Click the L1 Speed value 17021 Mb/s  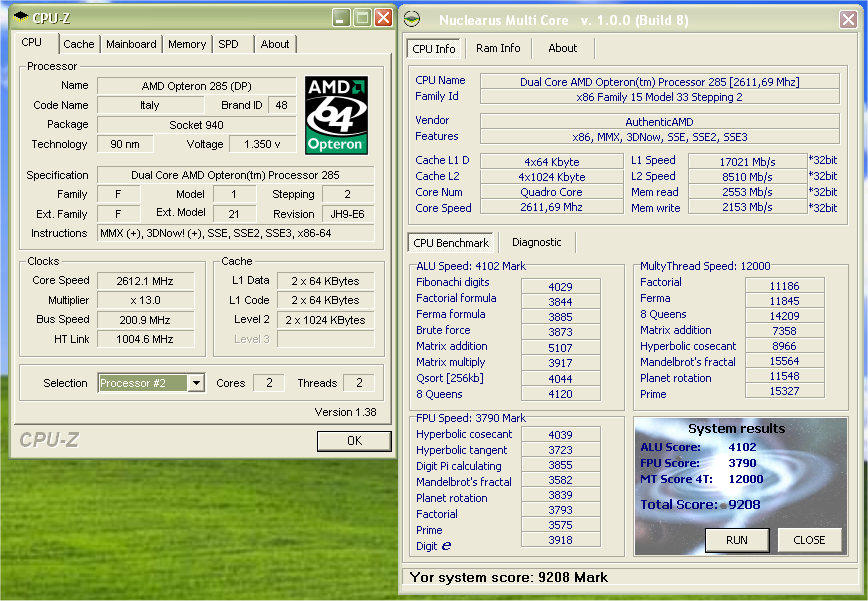point(747,162)
